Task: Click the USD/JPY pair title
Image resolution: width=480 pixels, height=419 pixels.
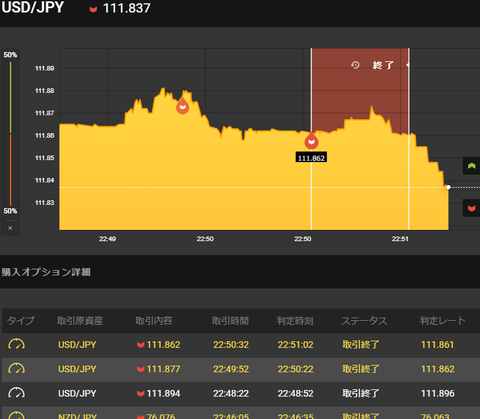Action: point(33,8)
